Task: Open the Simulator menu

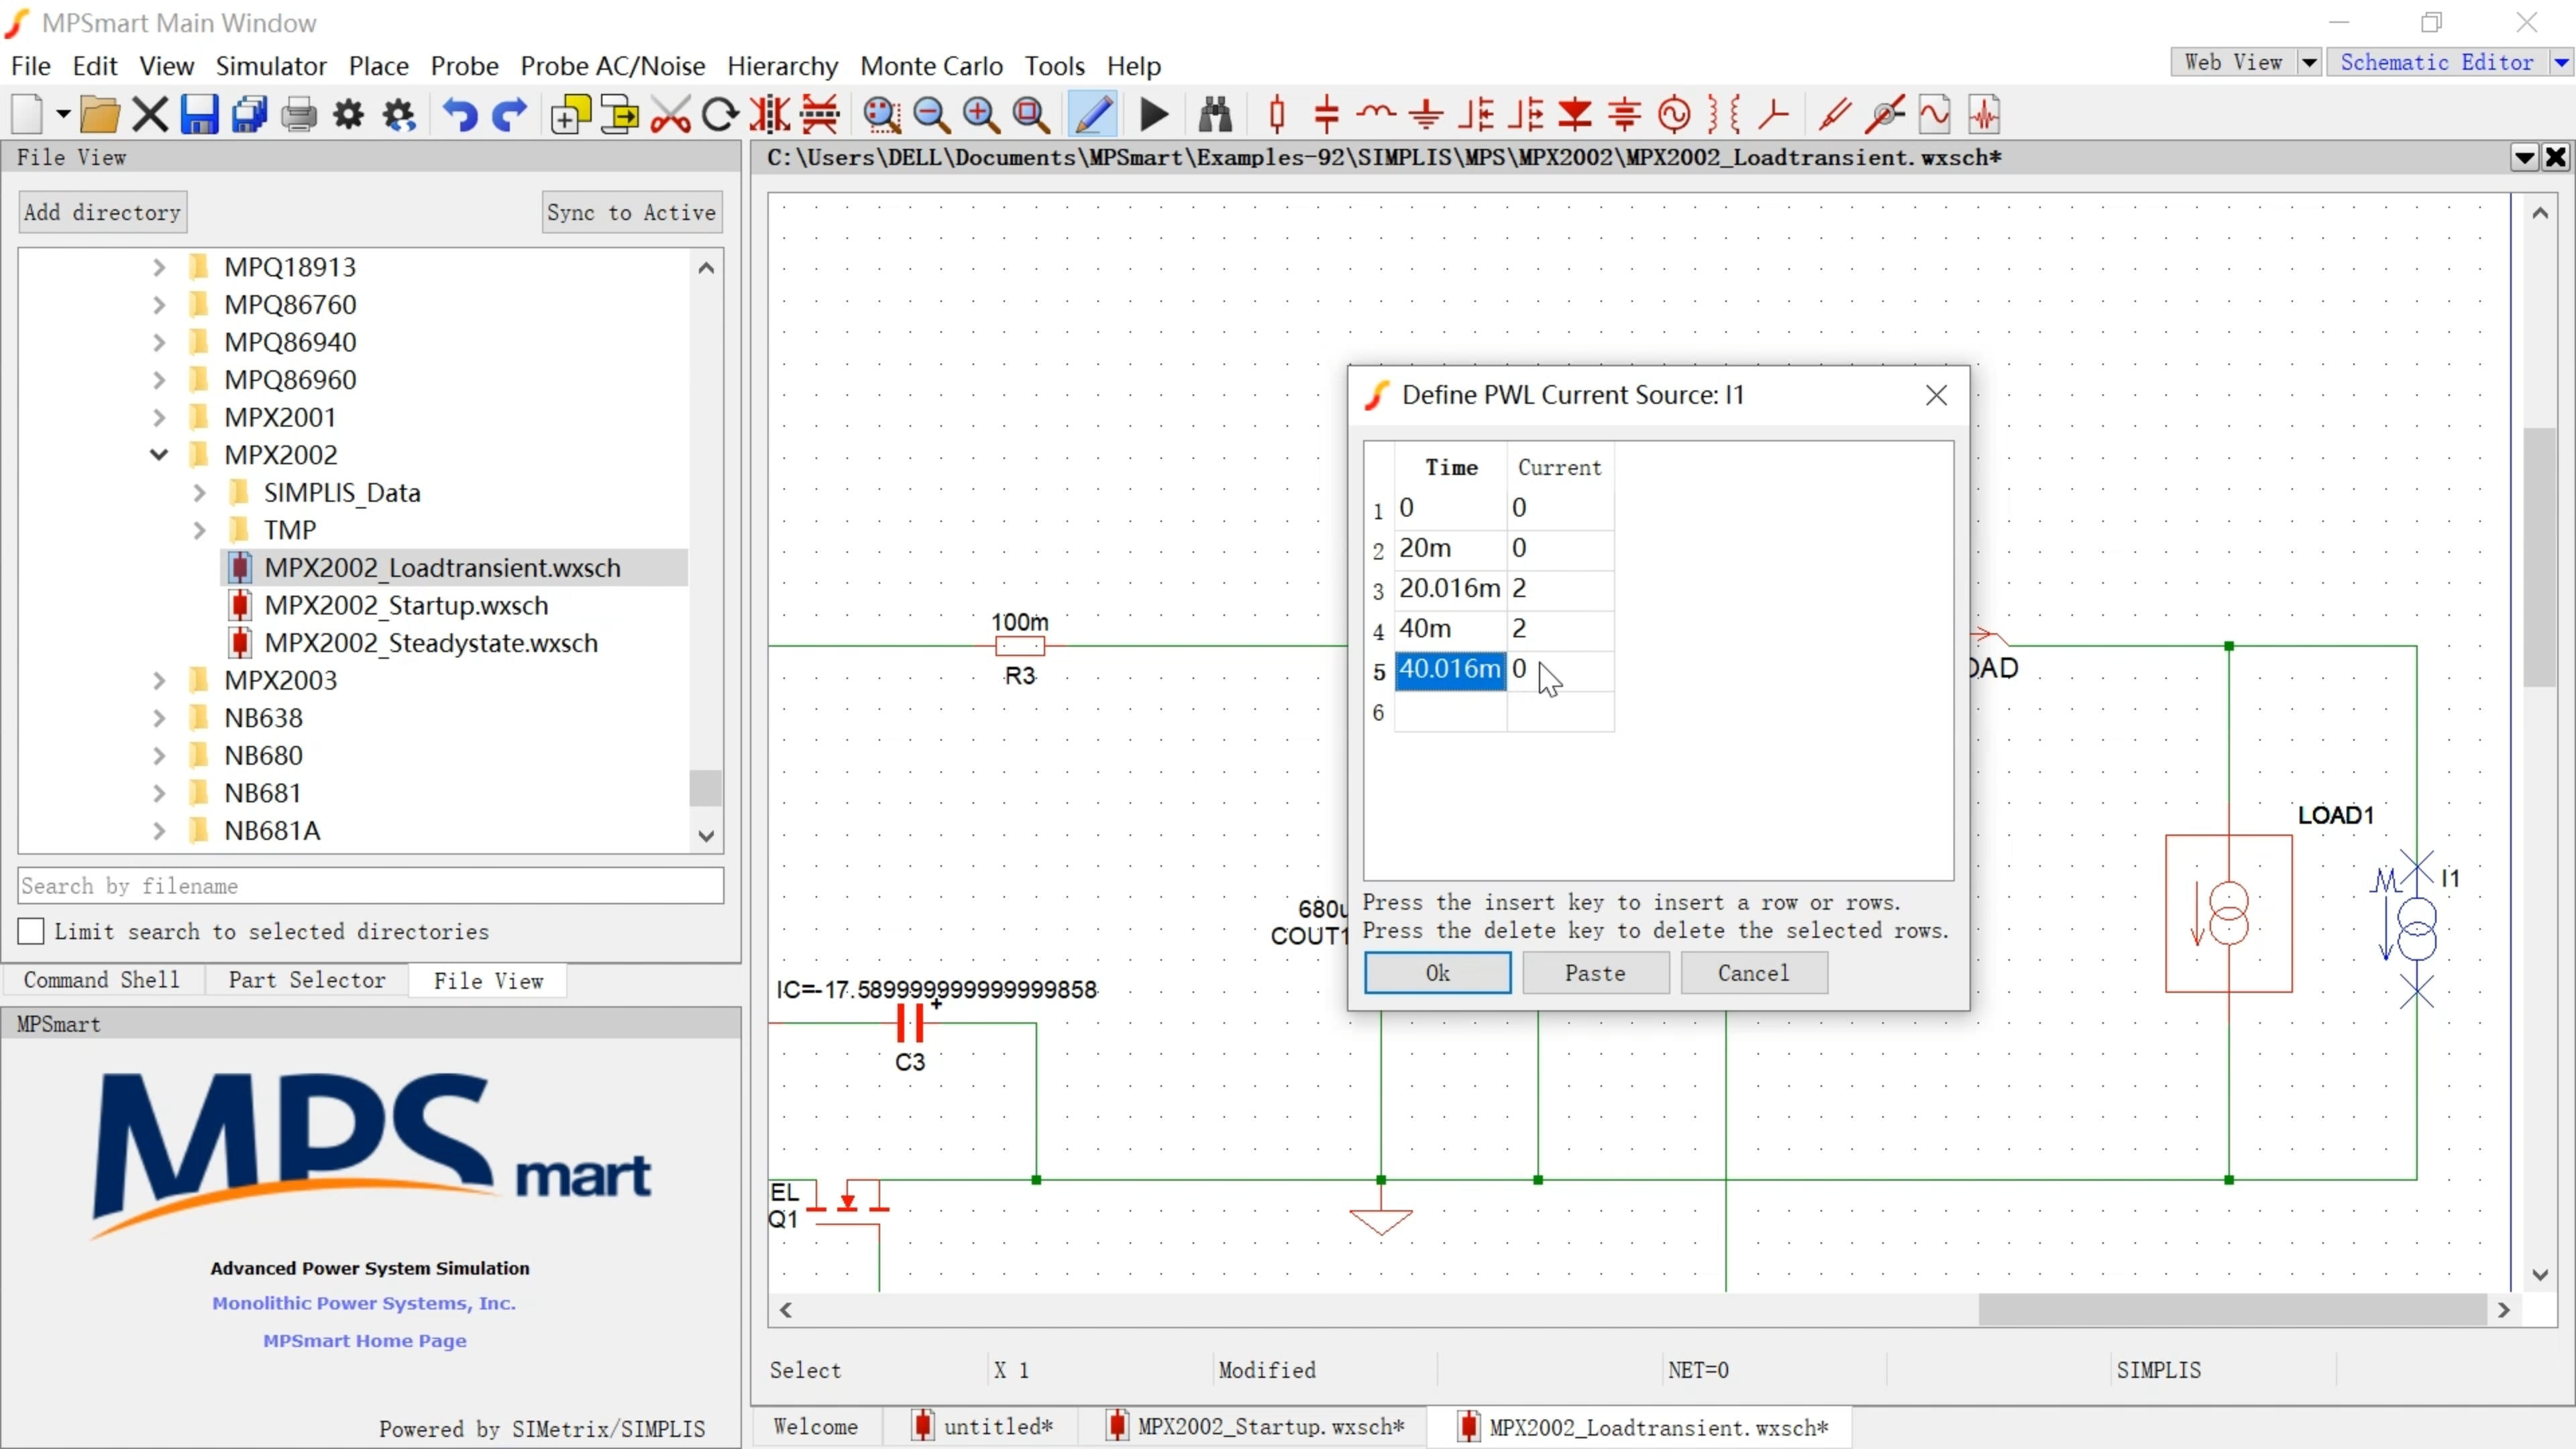Action: [271, 66]
